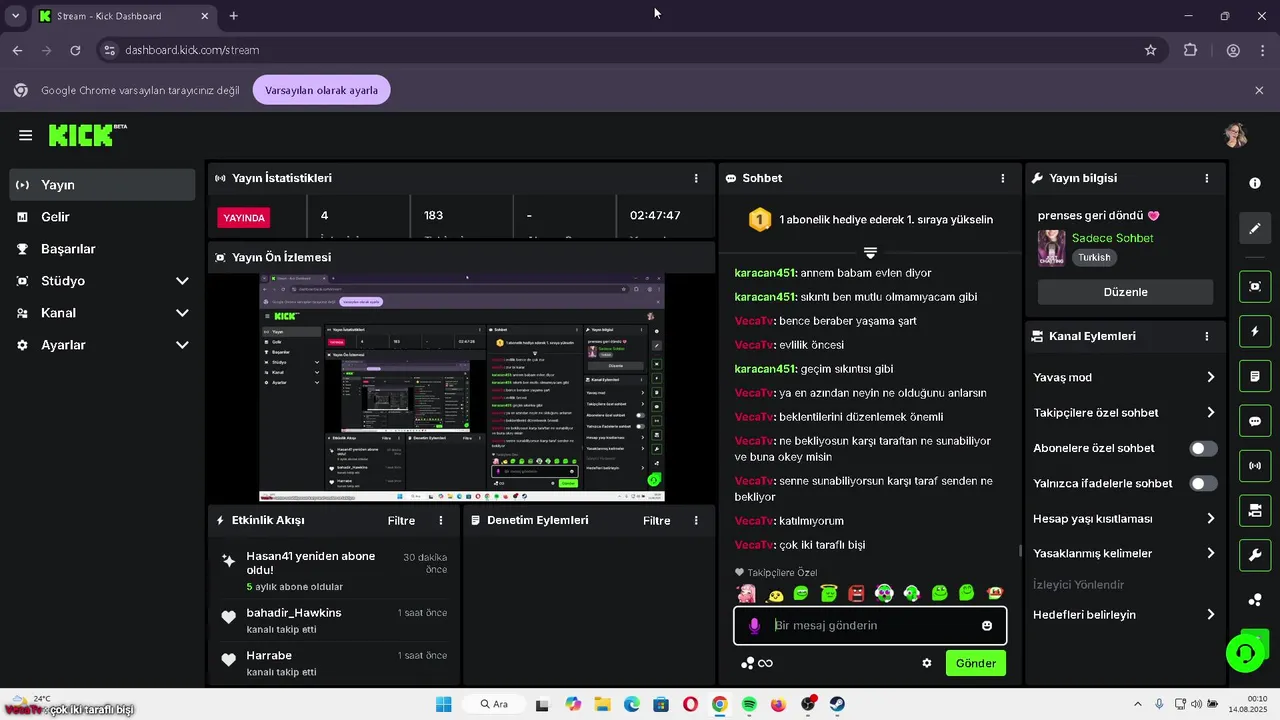Viewport: 1280px width, 720px height.
Task: Open Chrome extensions puzzle icon
Action: 1190,50
